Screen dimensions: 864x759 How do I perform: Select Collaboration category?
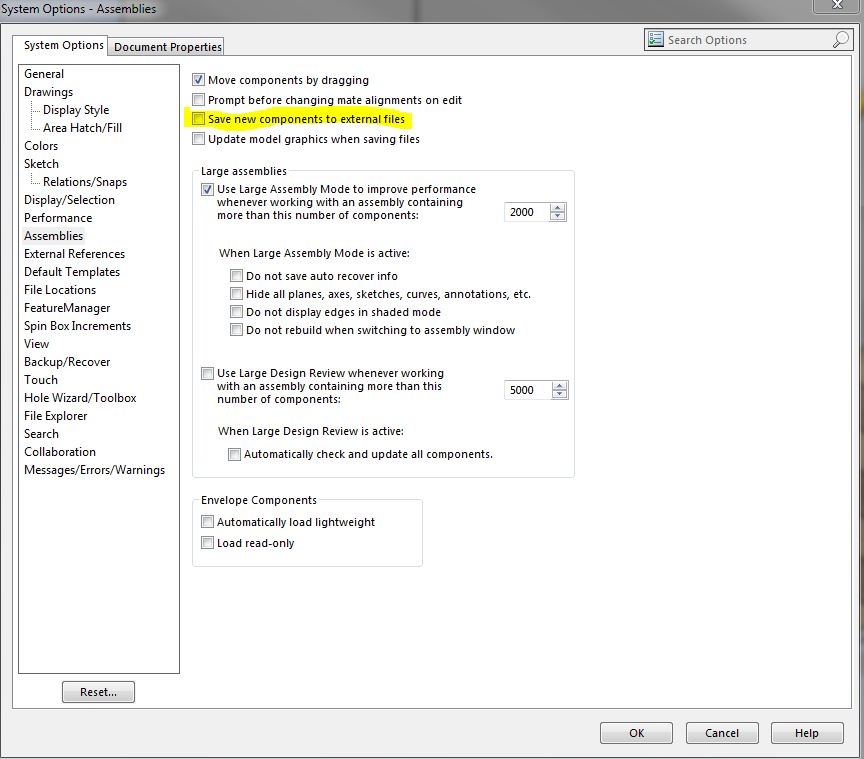click(x=60, y=452)
